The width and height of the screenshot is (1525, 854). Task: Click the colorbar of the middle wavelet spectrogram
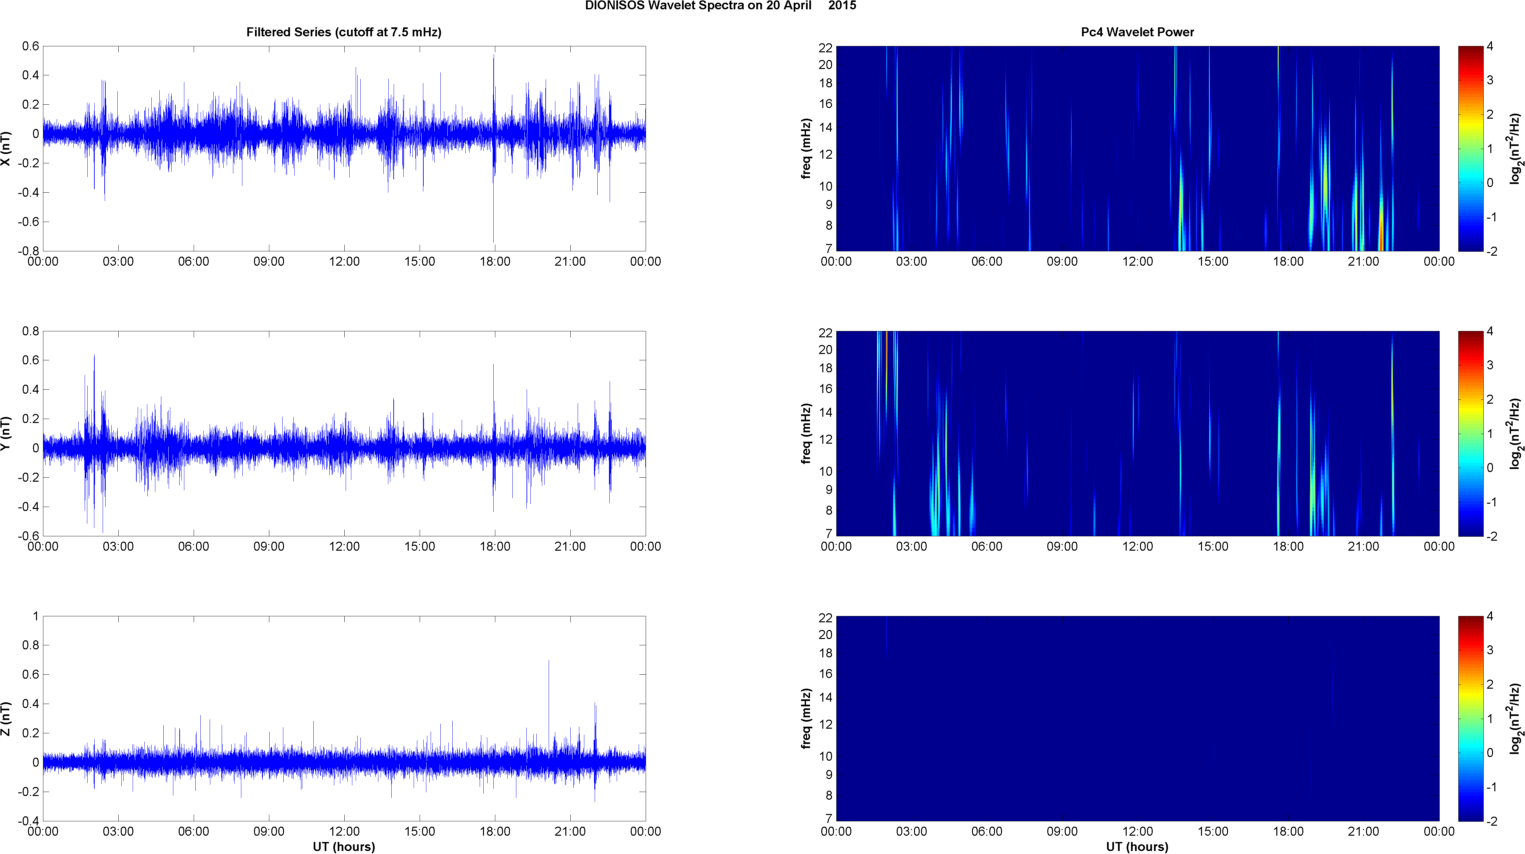(1470, 433)
